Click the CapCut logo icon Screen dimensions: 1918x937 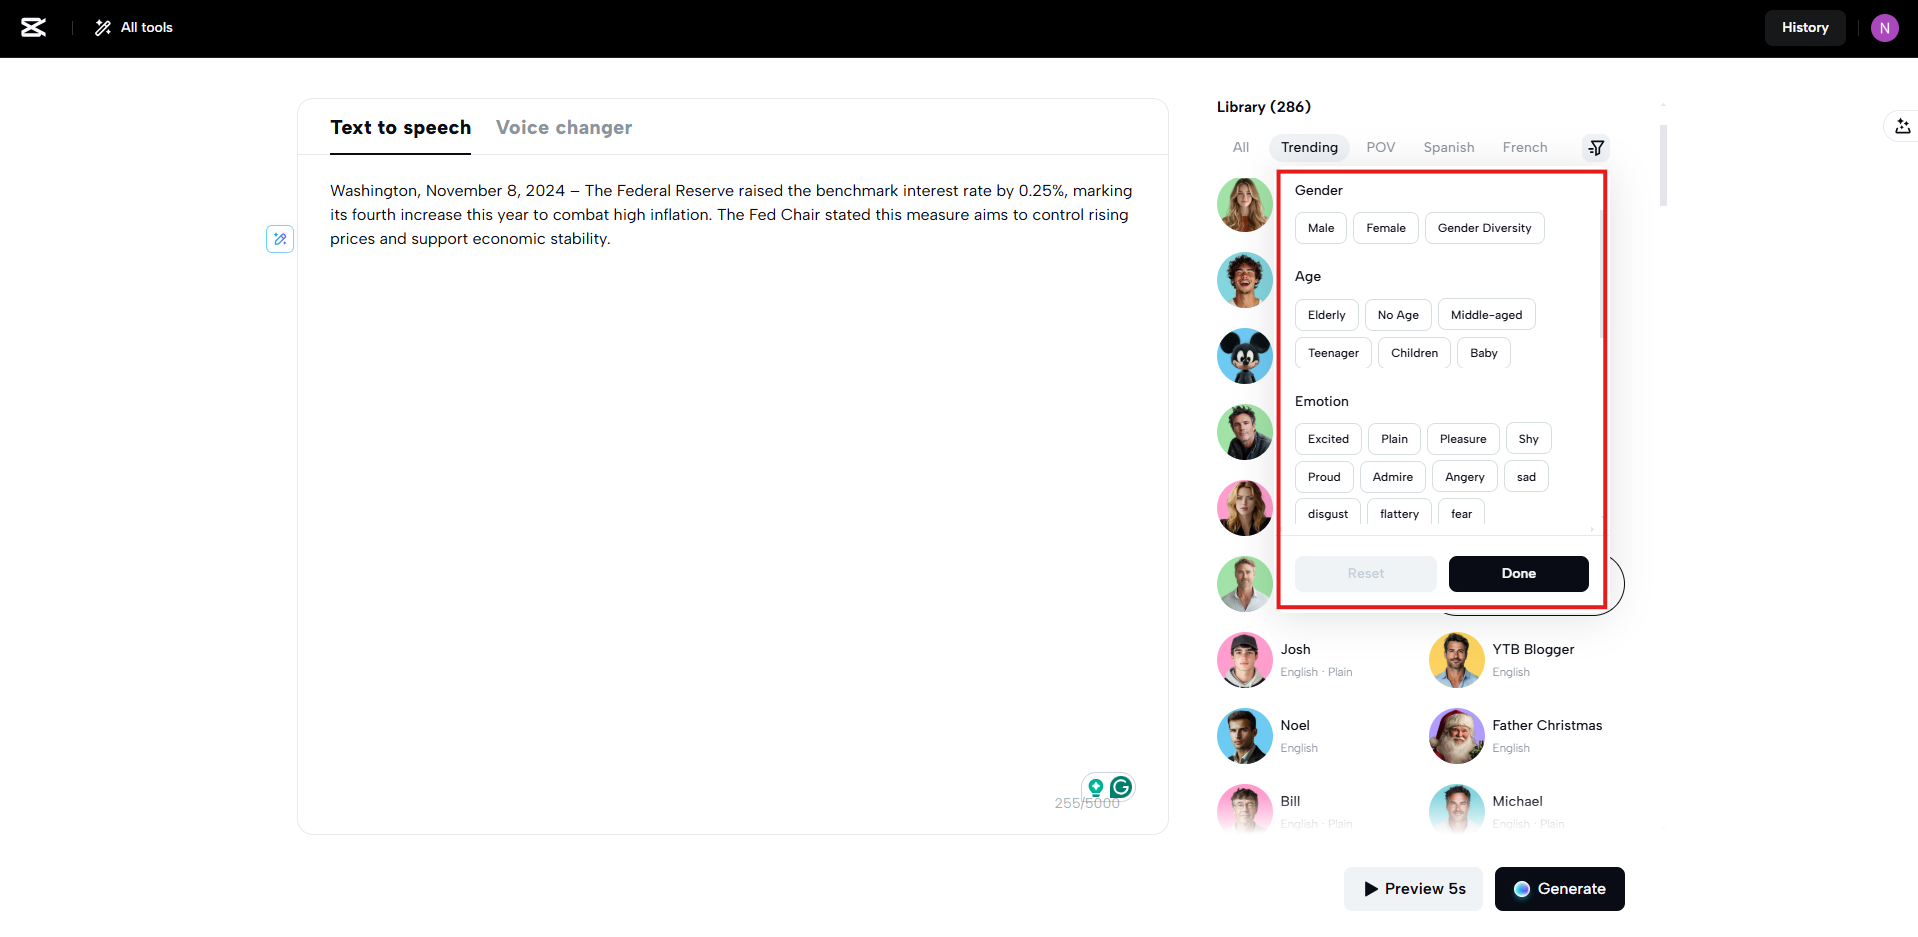pos(34,28)
